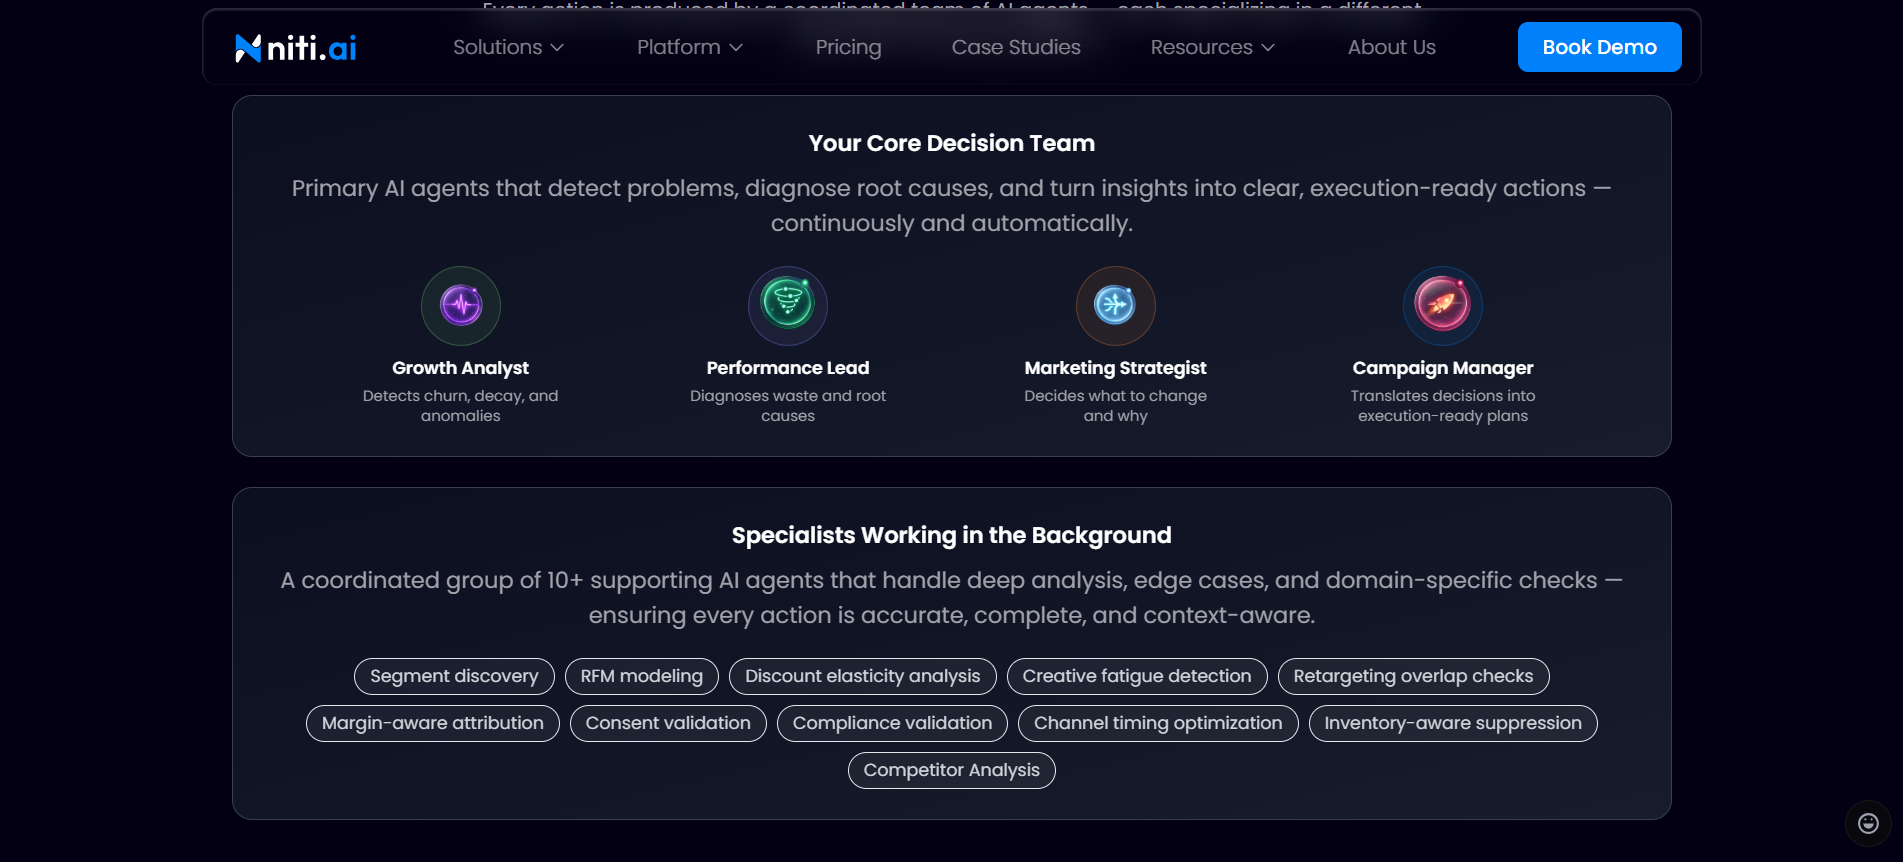Expand the Platform dropdown menu
Viewport: 1903px width, 862px height.
pyautogui.click(x=689, y=47)
